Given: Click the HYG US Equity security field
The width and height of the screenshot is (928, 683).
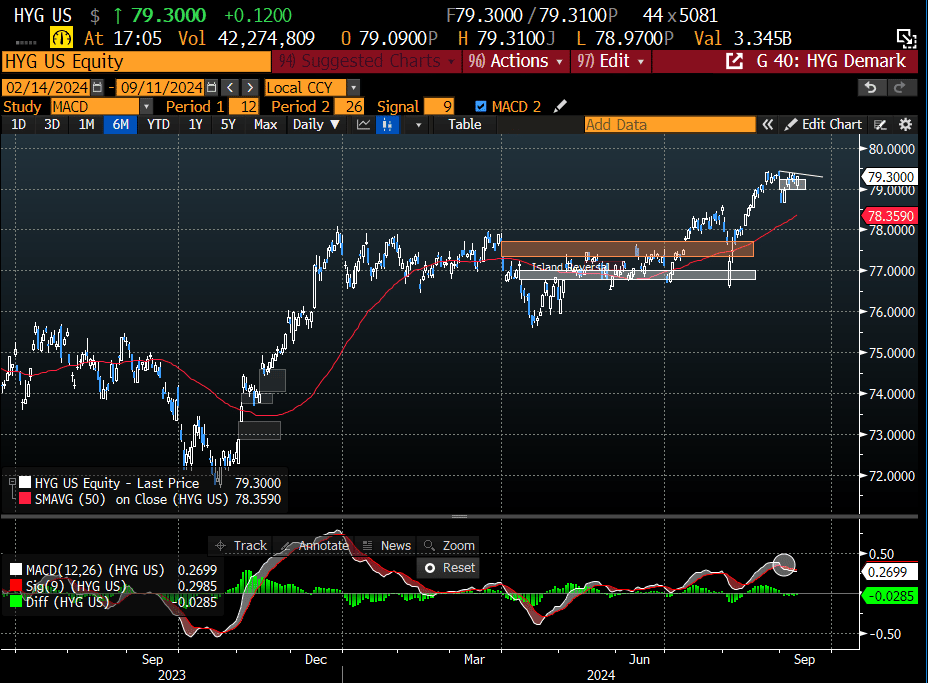Looking at the screenshot, I should coord(136,62).
